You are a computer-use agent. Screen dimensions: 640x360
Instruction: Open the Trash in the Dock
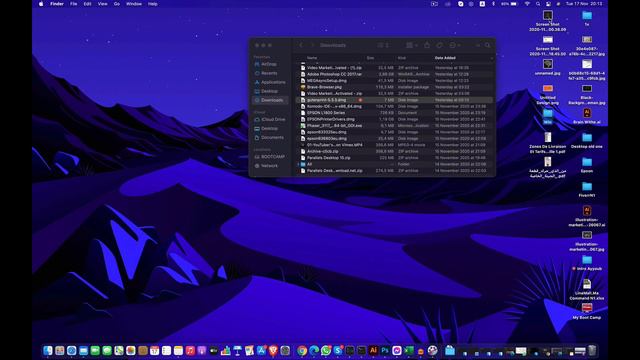coord(592,350)
